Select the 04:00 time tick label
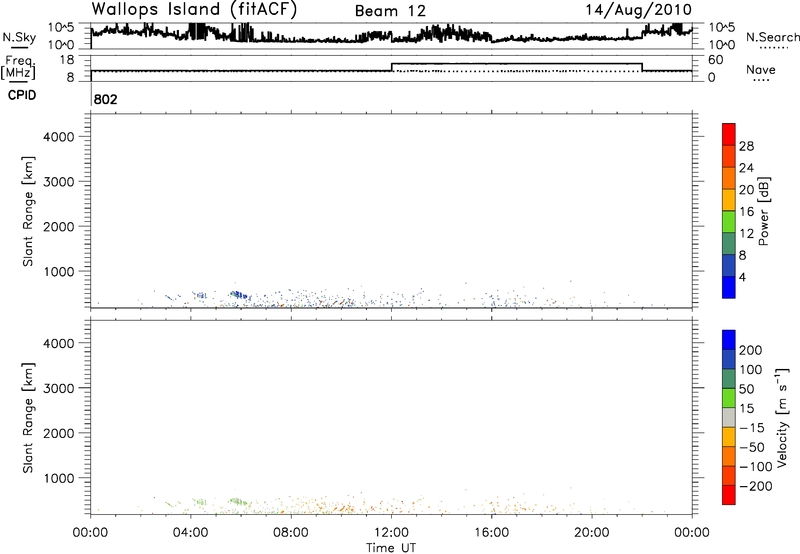 tap(190, 533)
